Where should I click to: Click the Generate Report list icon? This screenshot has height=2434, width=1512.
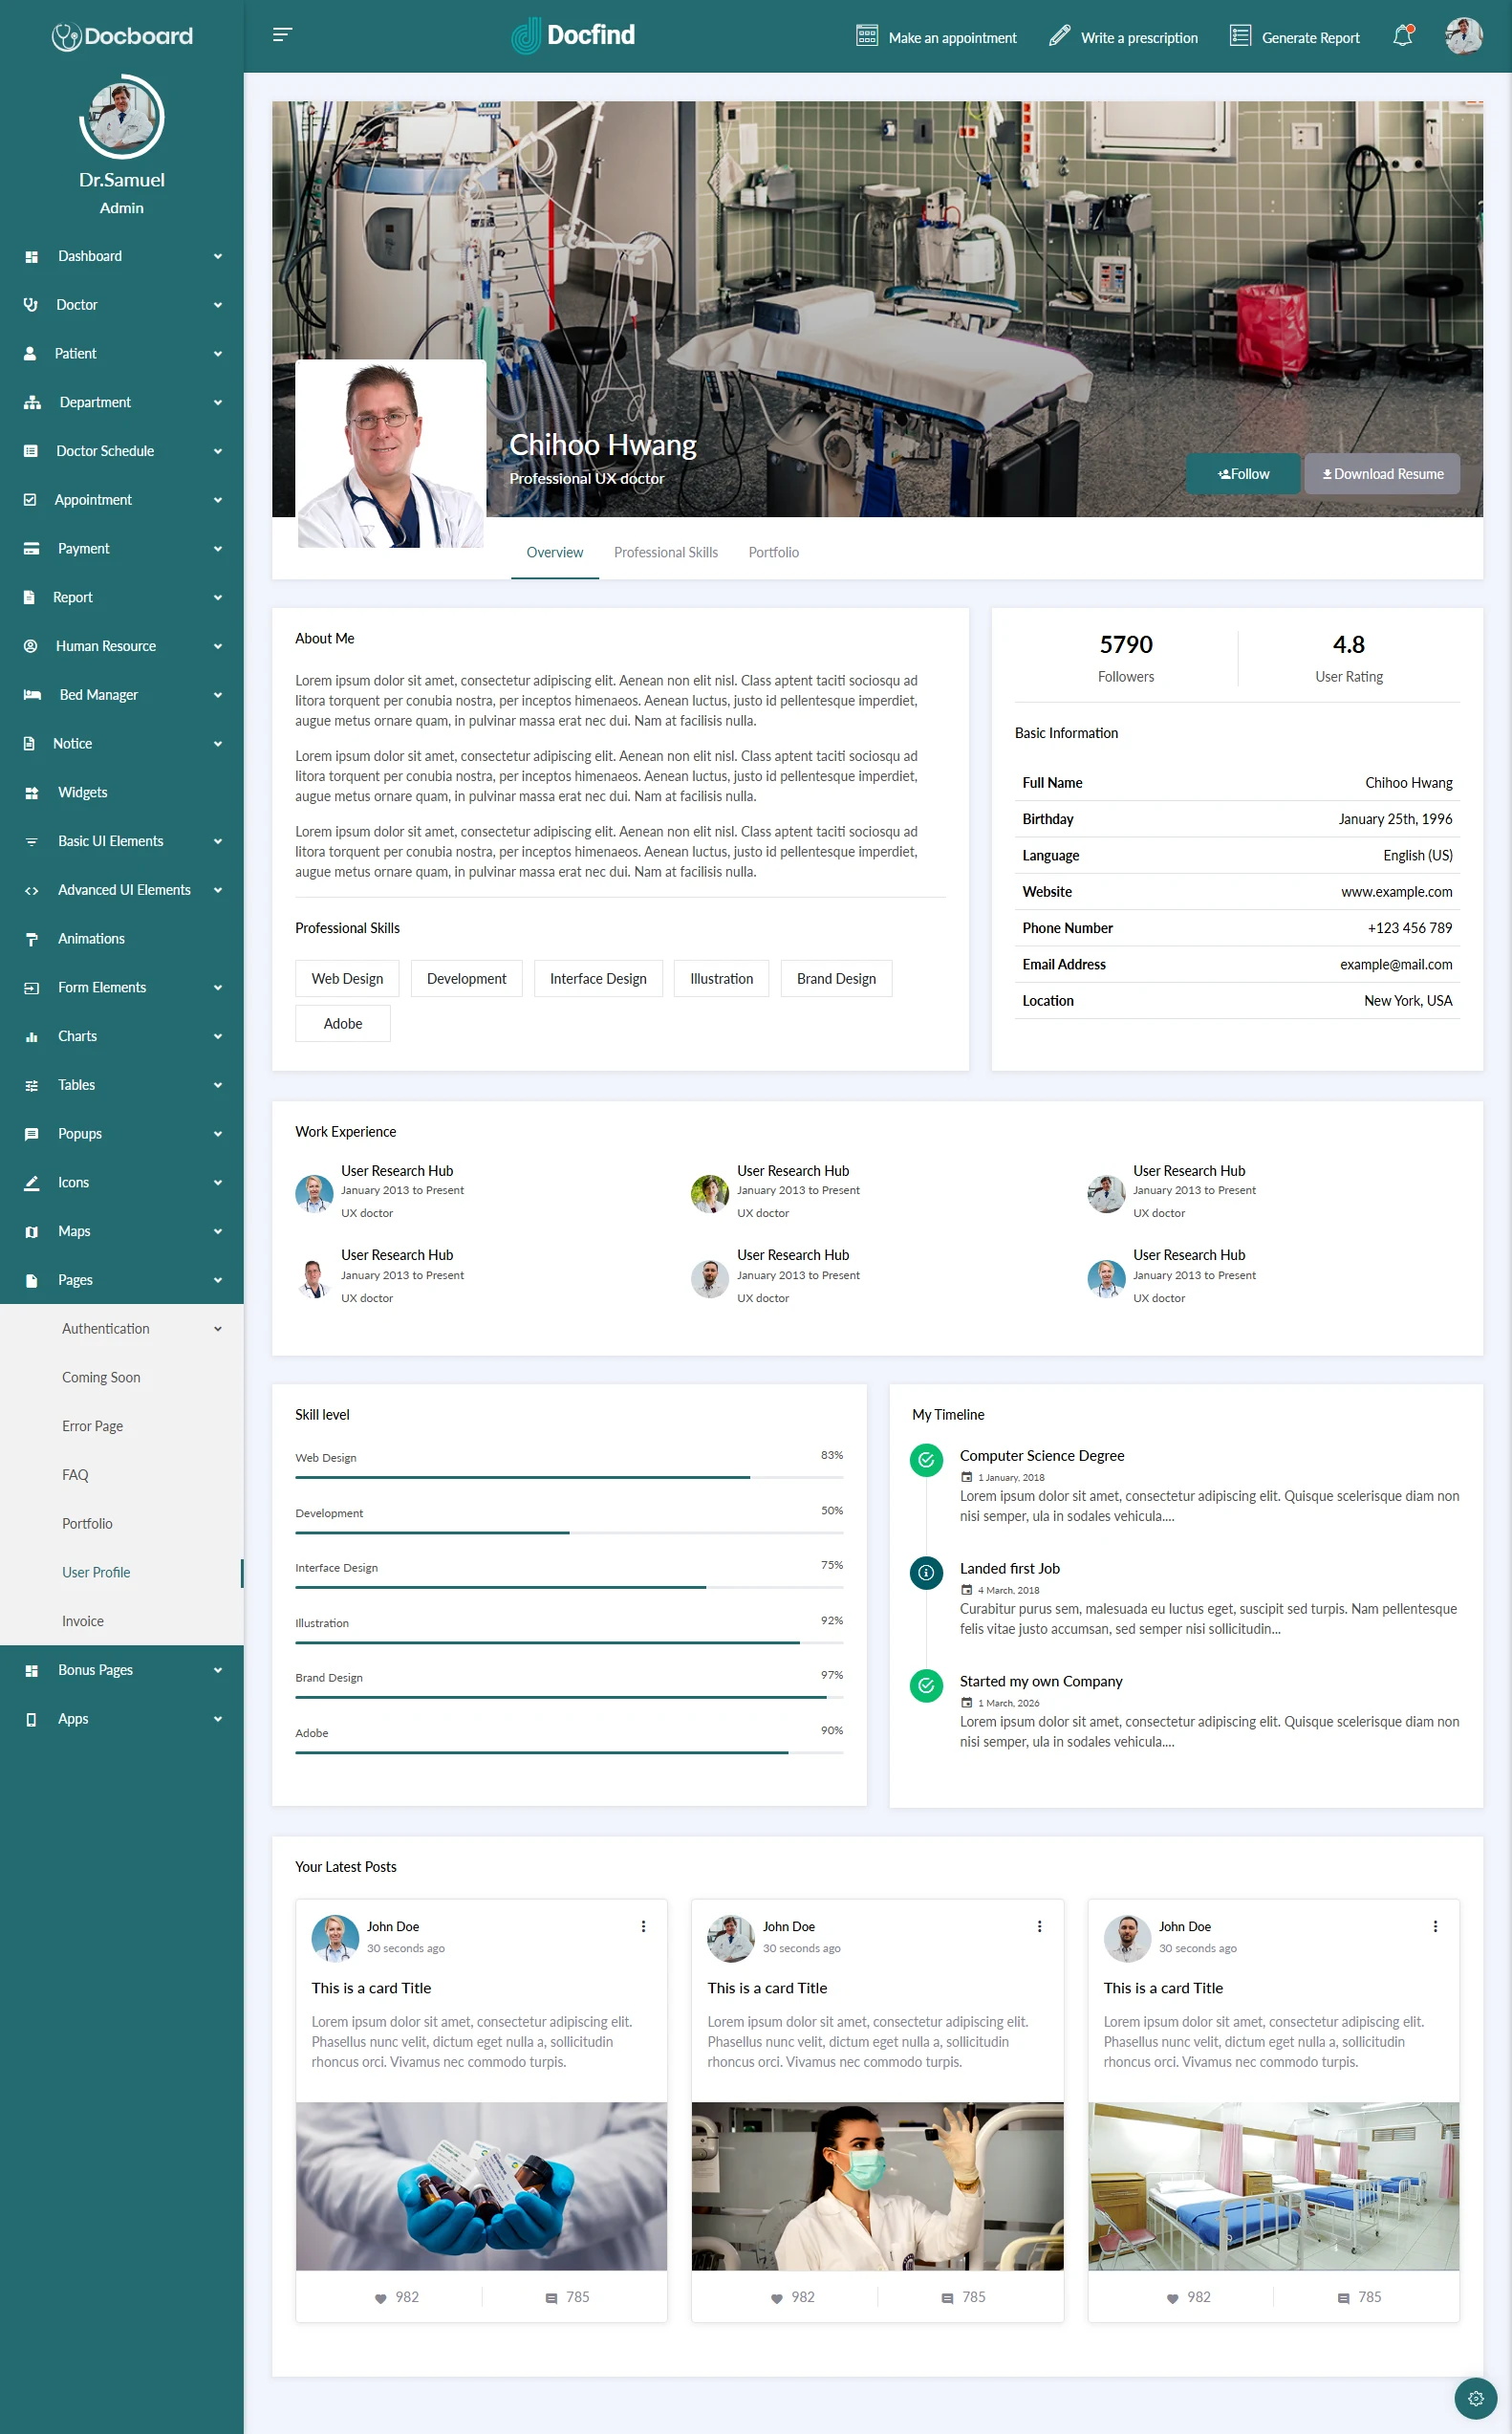point(1240,36)
